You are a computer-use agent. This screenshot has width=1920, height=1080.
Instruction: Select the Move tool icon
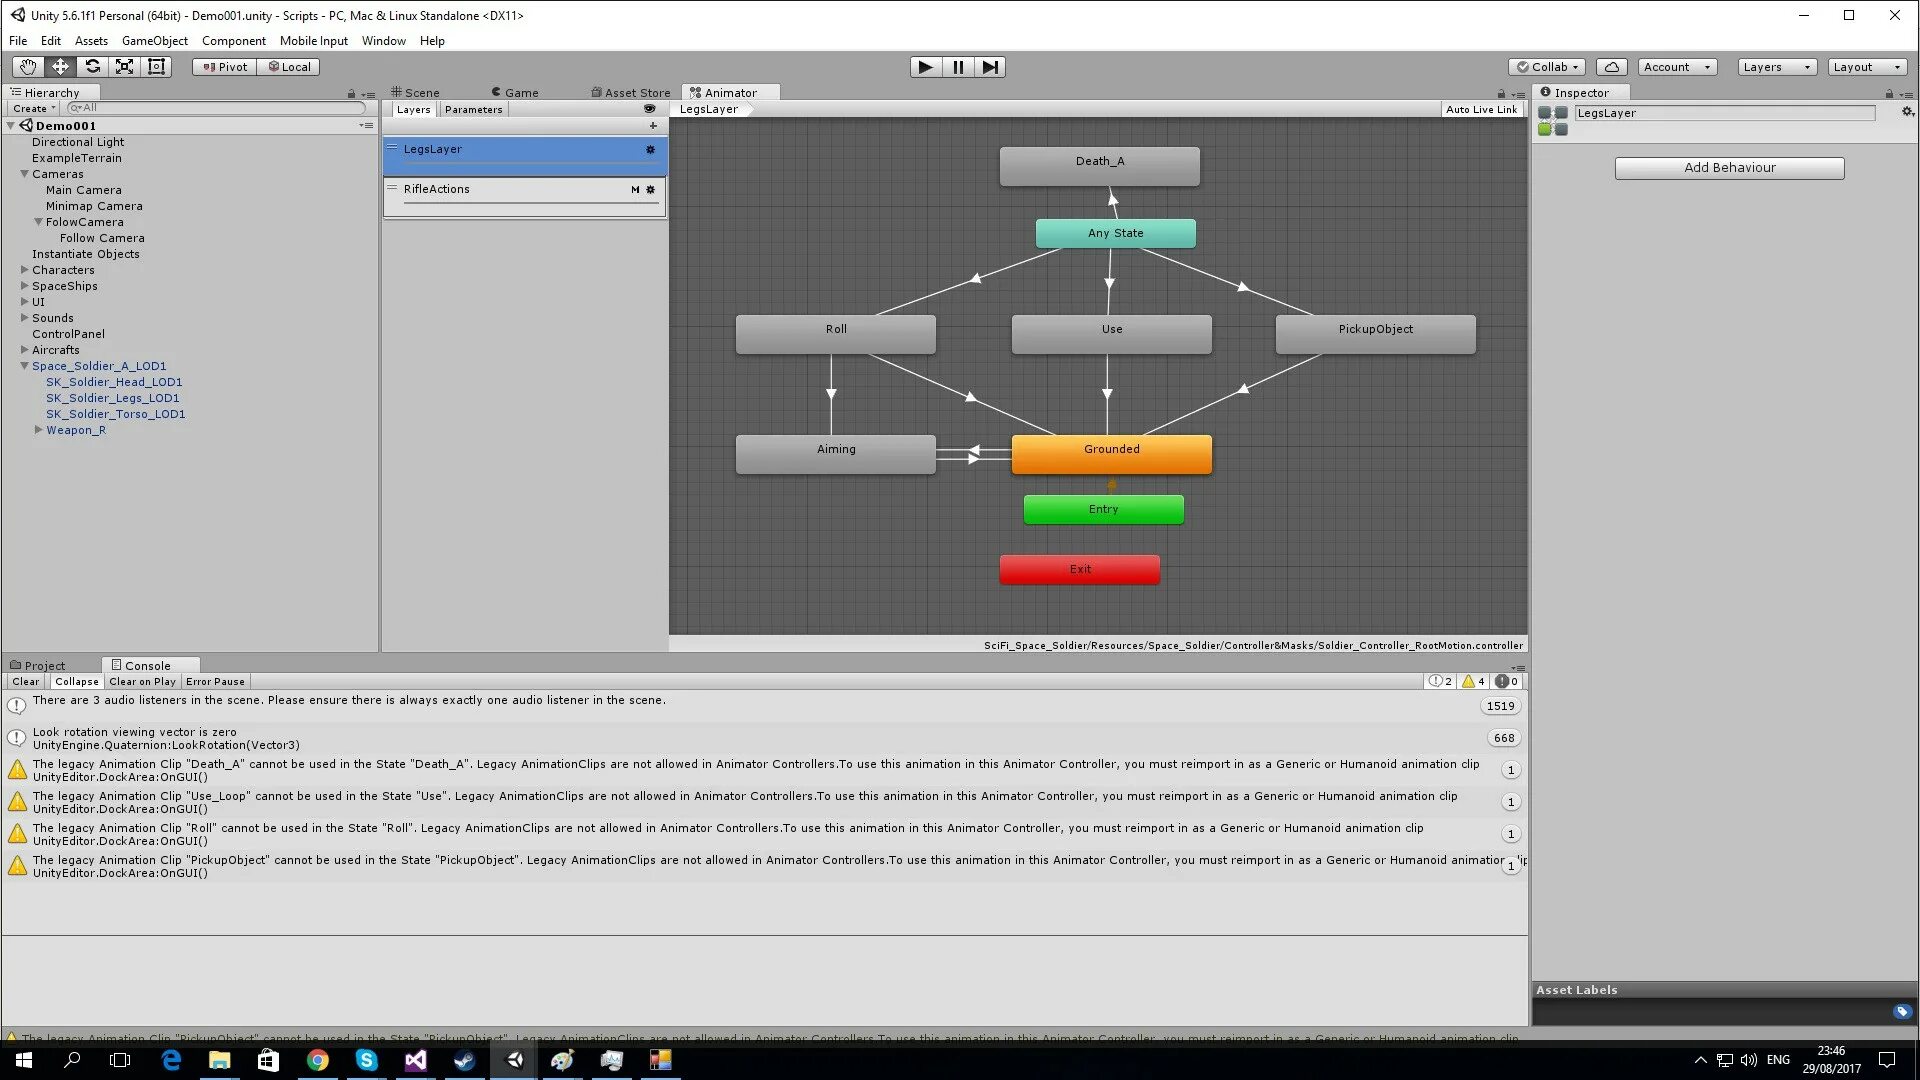click(x=60, y=67)
